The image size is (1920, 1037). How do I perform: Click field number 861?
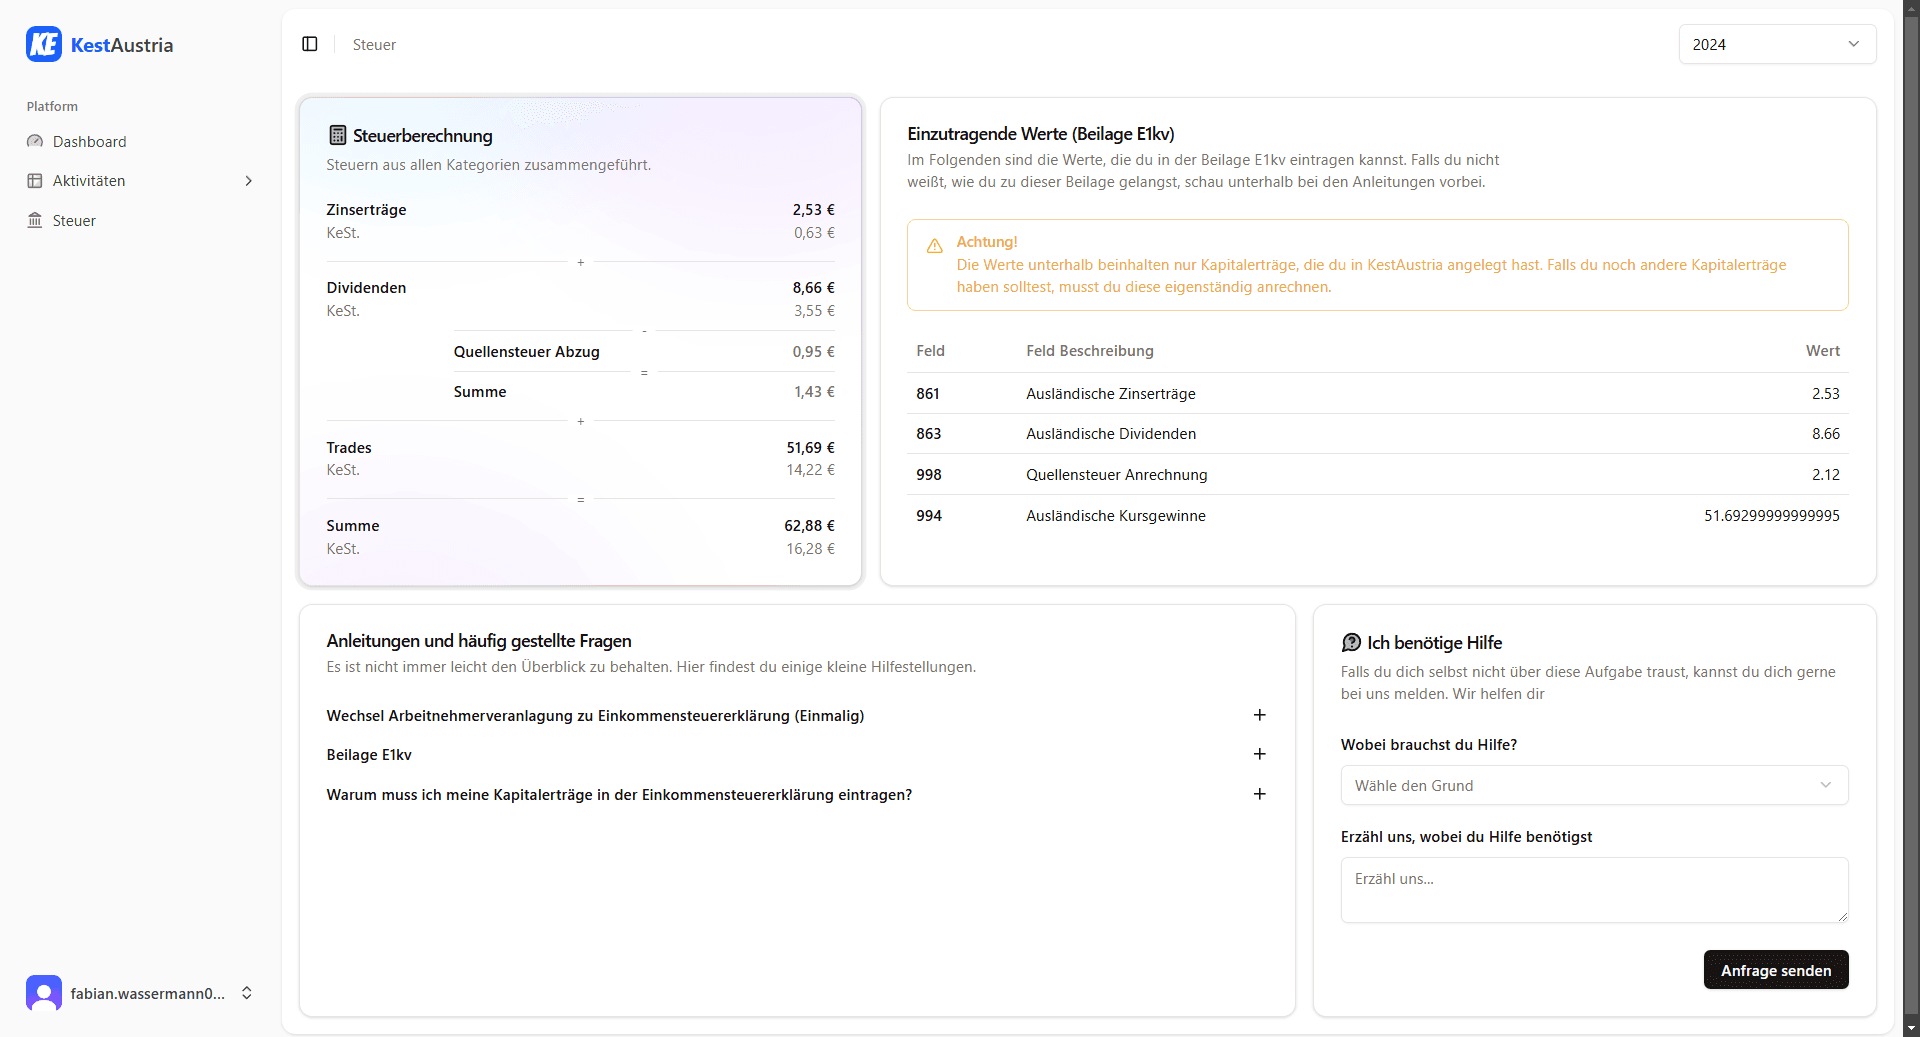[928, 394]
